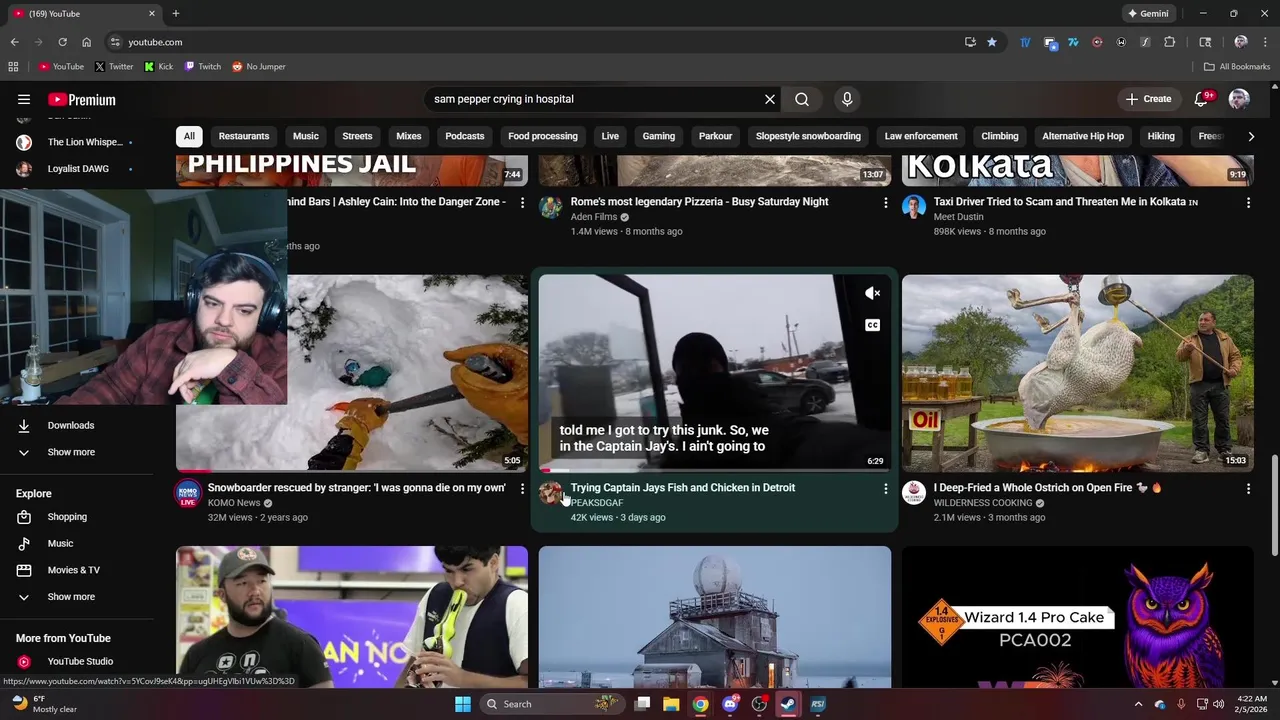Open the WILDERNESS COOKING channel avatar

coord(914,493)
